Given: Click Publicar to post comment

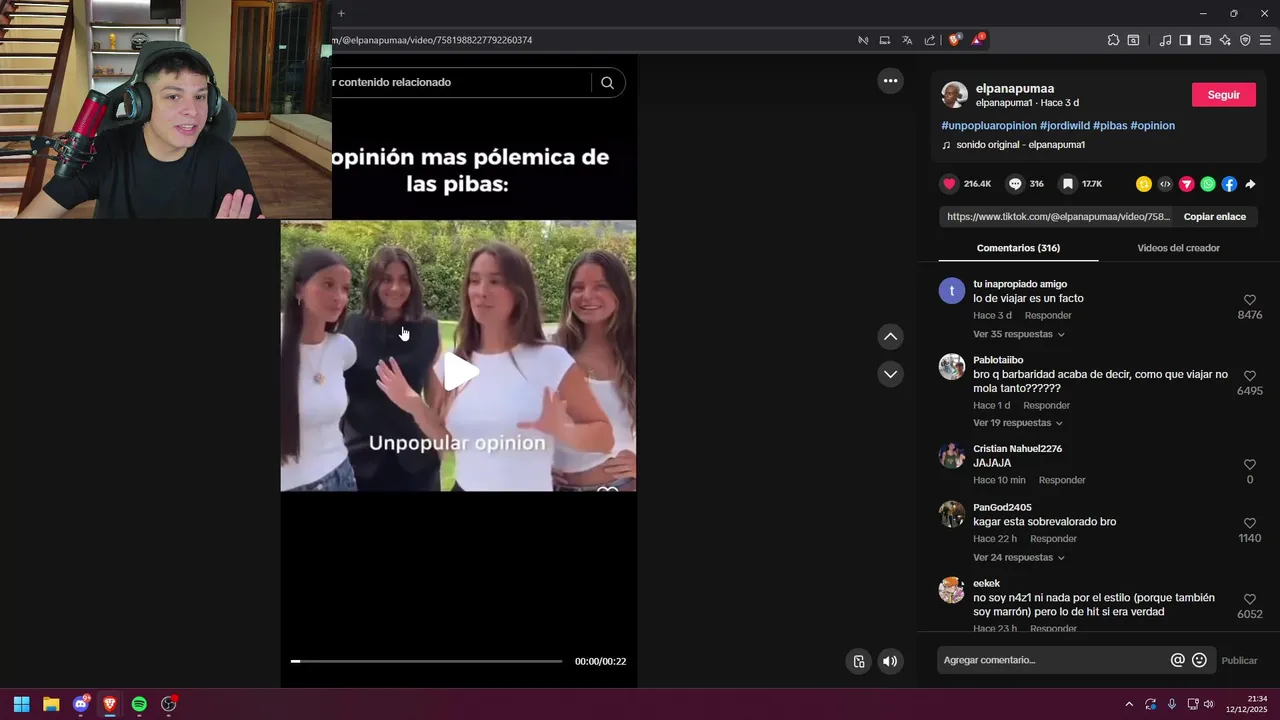Looking at the screenshot, I should 1239,660.
